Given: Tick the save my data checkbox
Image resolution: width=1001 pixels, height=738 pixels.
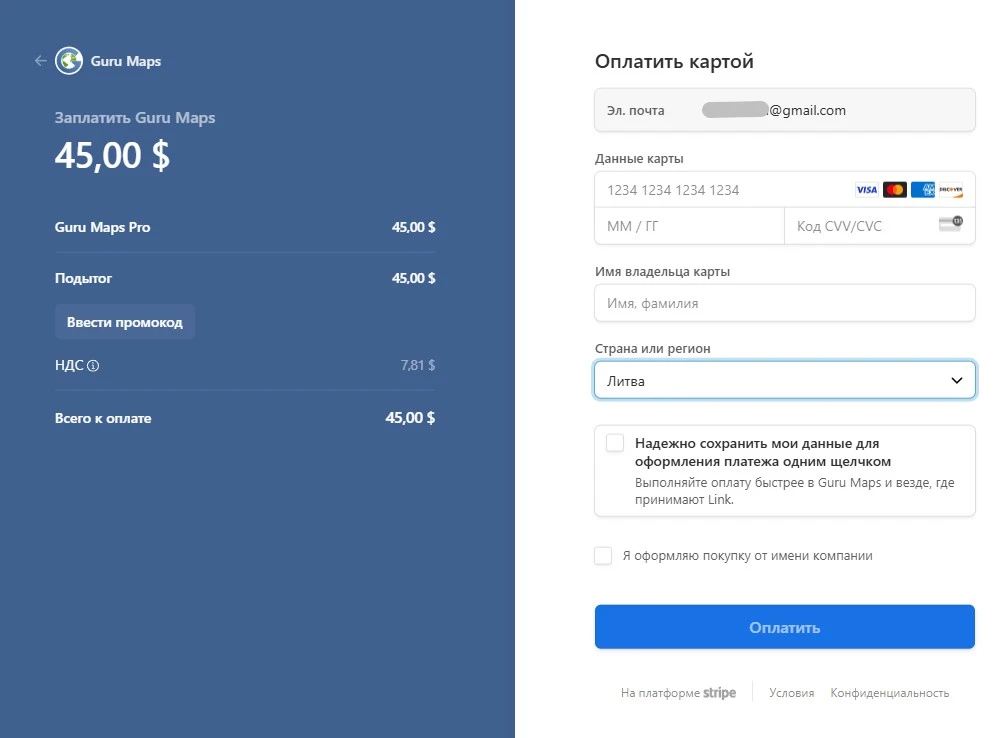Looking at the screenshot, I should tap(615, 443).
